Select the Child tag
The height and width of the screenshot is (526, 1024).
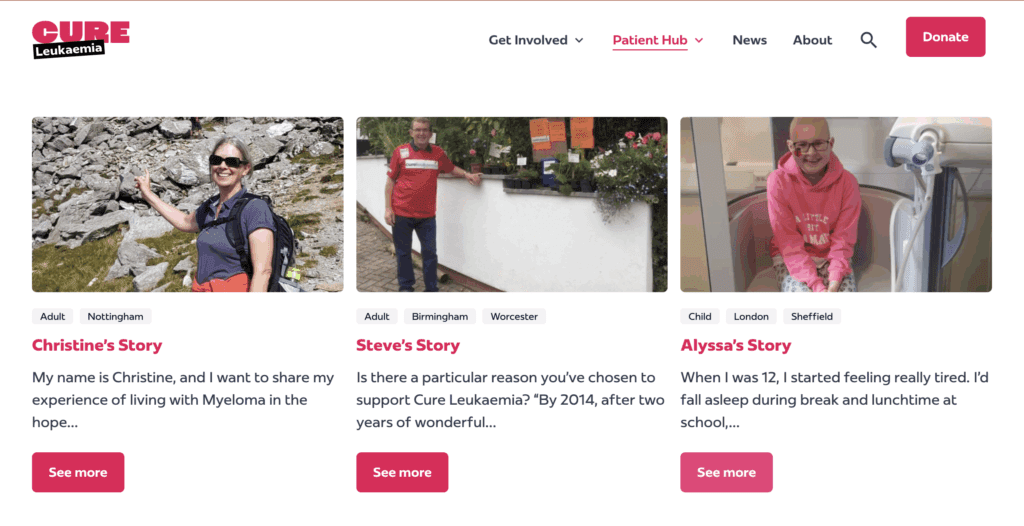coord(700,316)
